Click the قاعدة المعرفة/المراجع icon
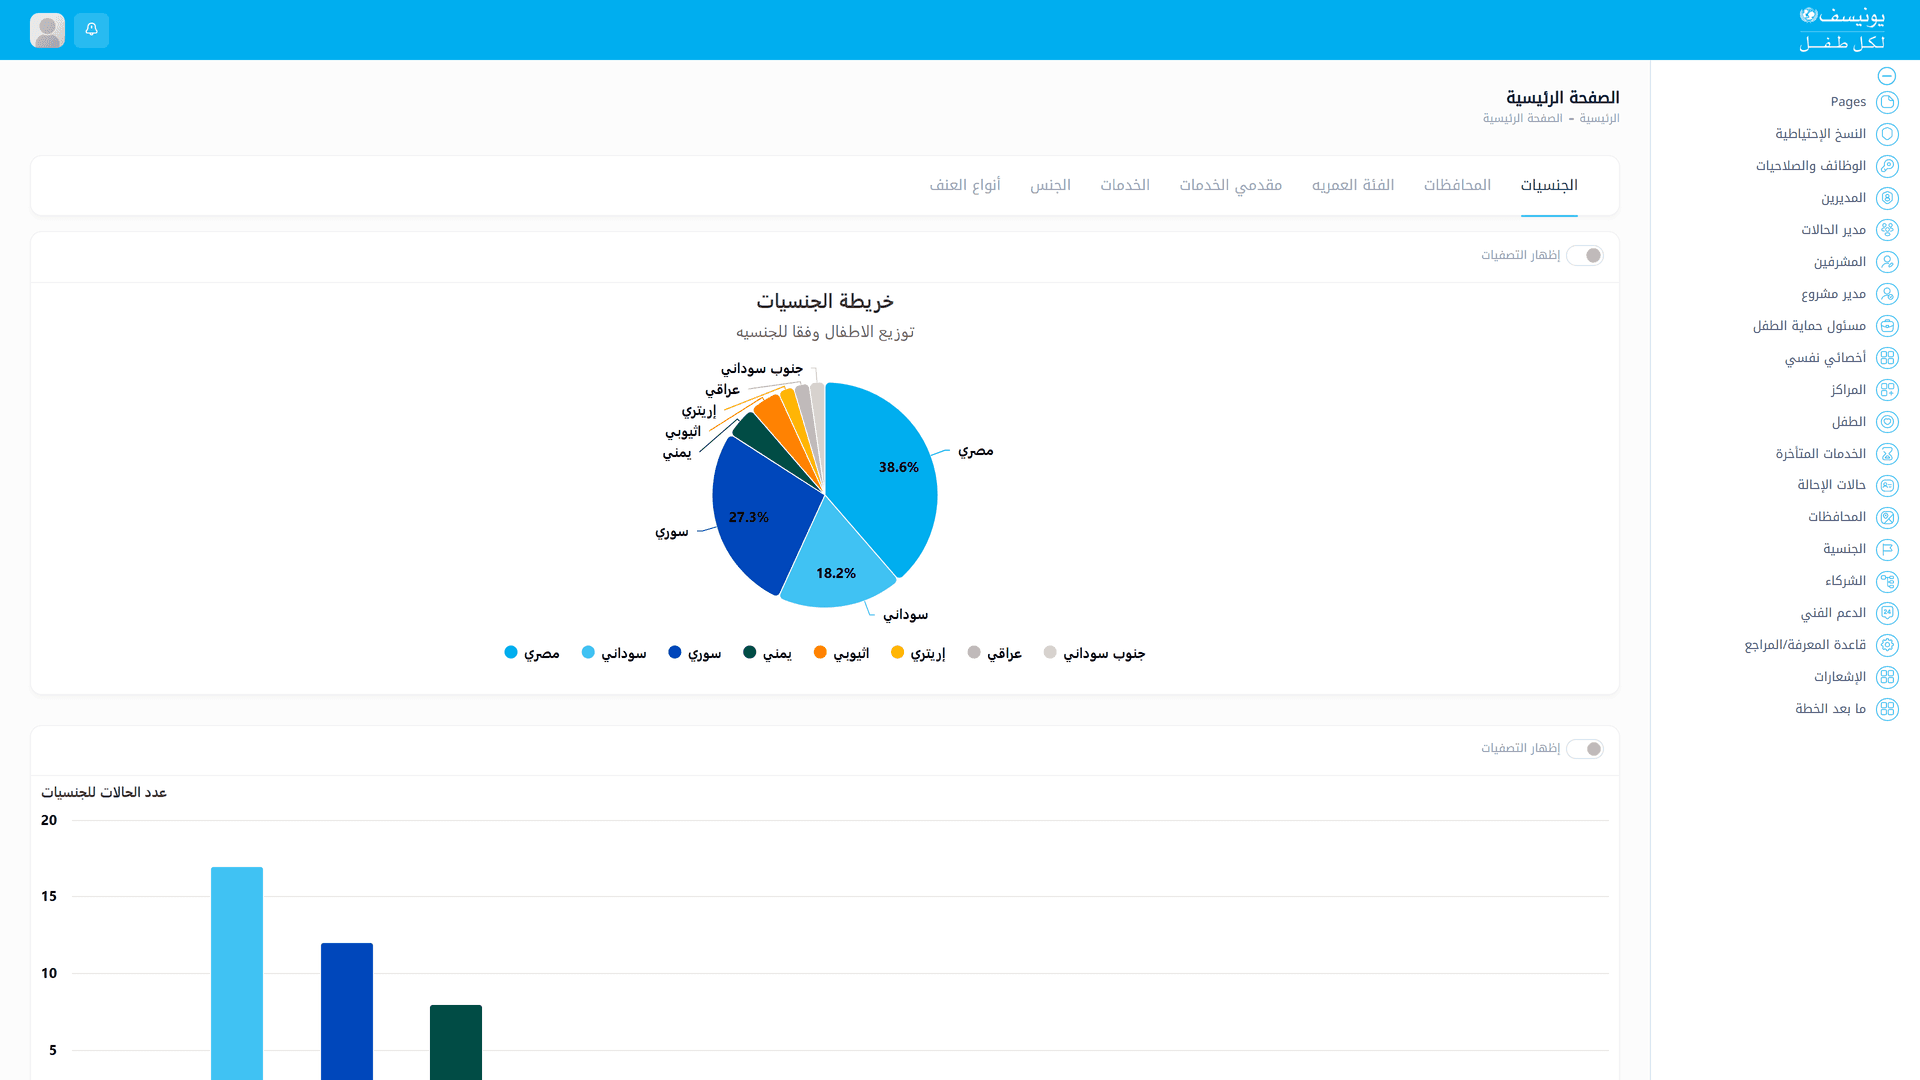This screenshot has width=1920, height=1080. pos(1887,645)
